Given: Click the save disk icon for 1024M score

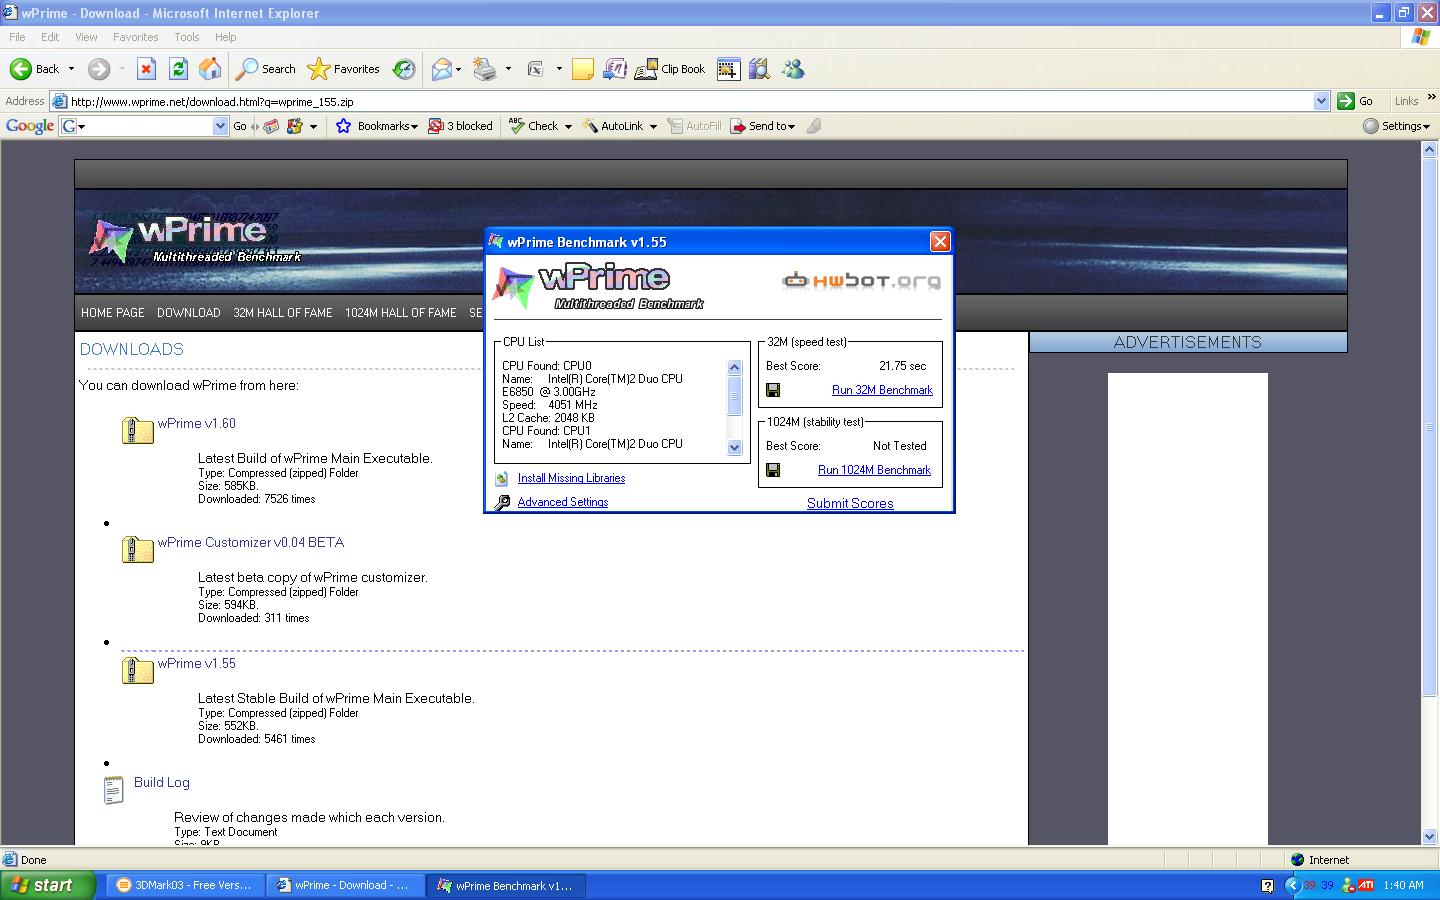Looking at the screenshot, I should point(773,470).
